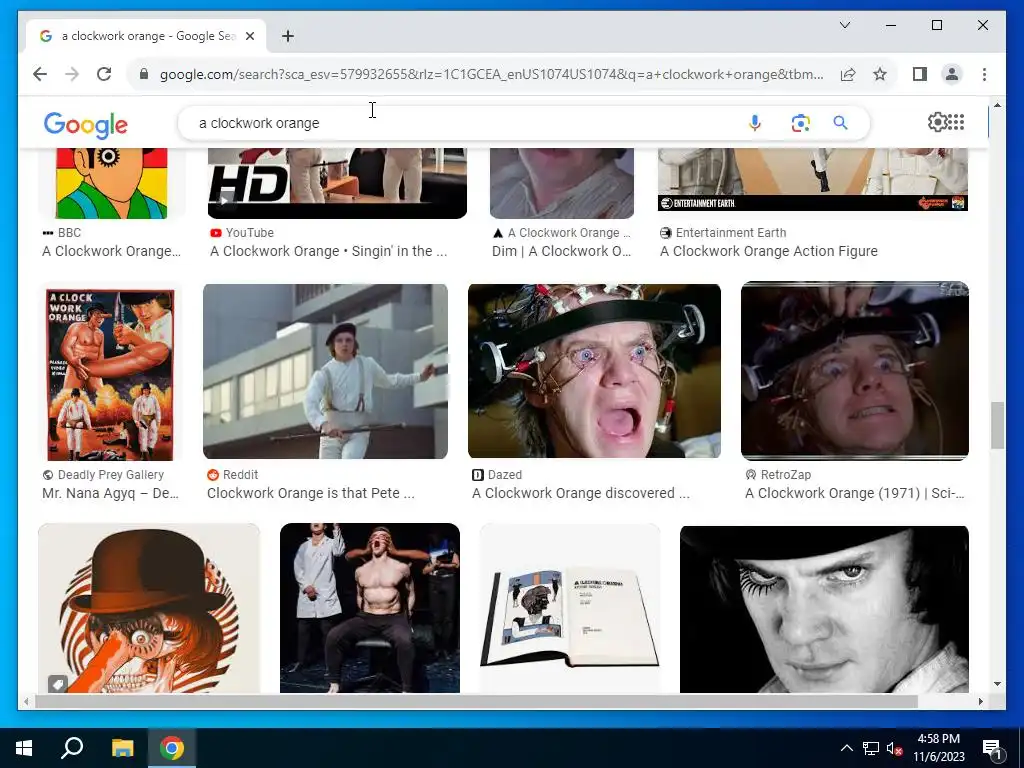Open Chrome three-dot menu

[x=984, y=74]
